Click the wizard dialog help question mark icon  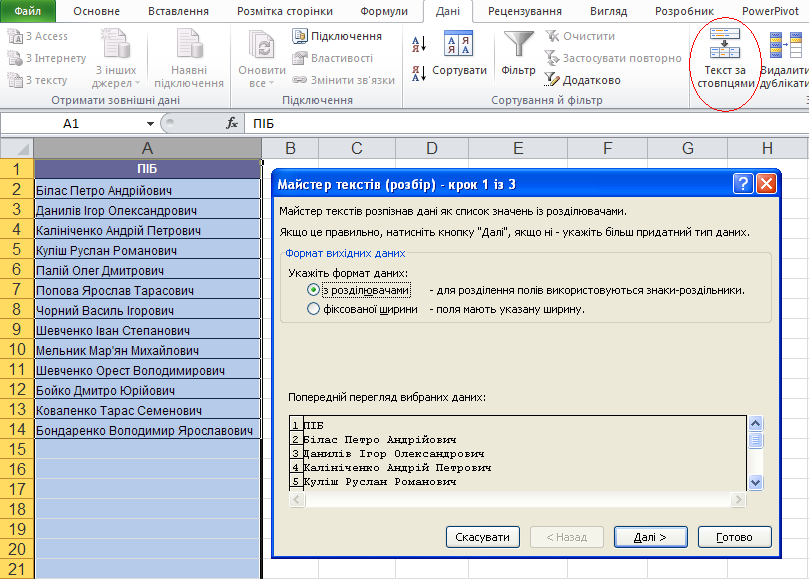742,184
